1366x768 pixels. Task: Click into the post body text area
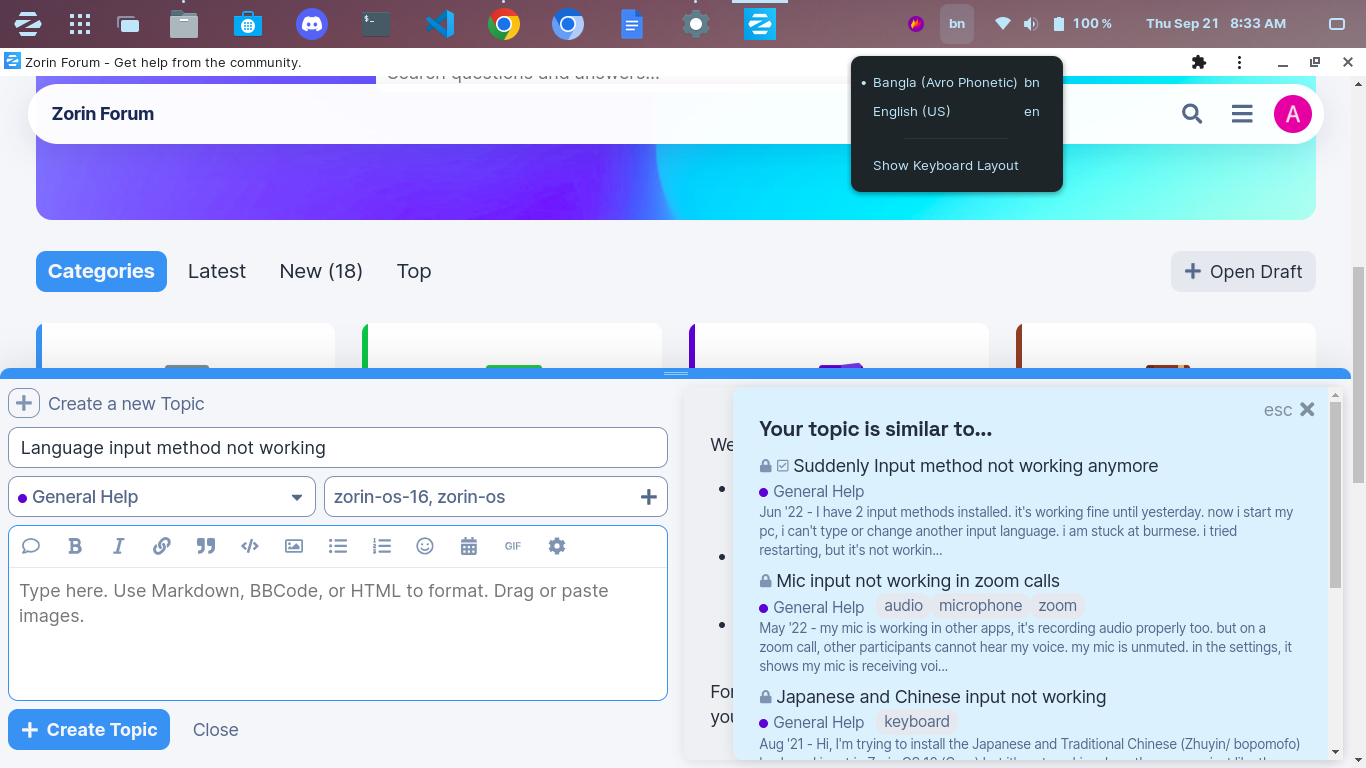click(338, 633)
